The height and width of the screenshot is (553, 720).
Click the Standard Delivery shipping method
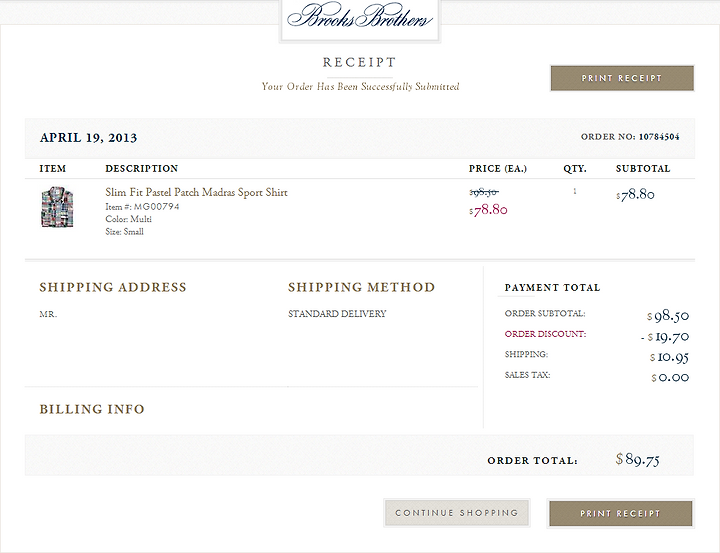pos(337,314)
